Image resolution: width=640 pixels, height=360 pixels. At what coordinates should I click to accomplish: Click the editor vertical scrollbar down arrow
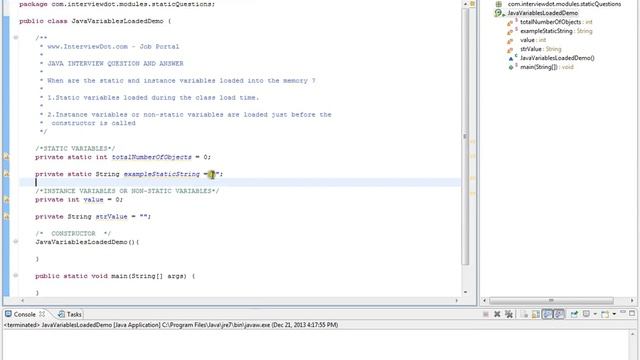point(465,292)
